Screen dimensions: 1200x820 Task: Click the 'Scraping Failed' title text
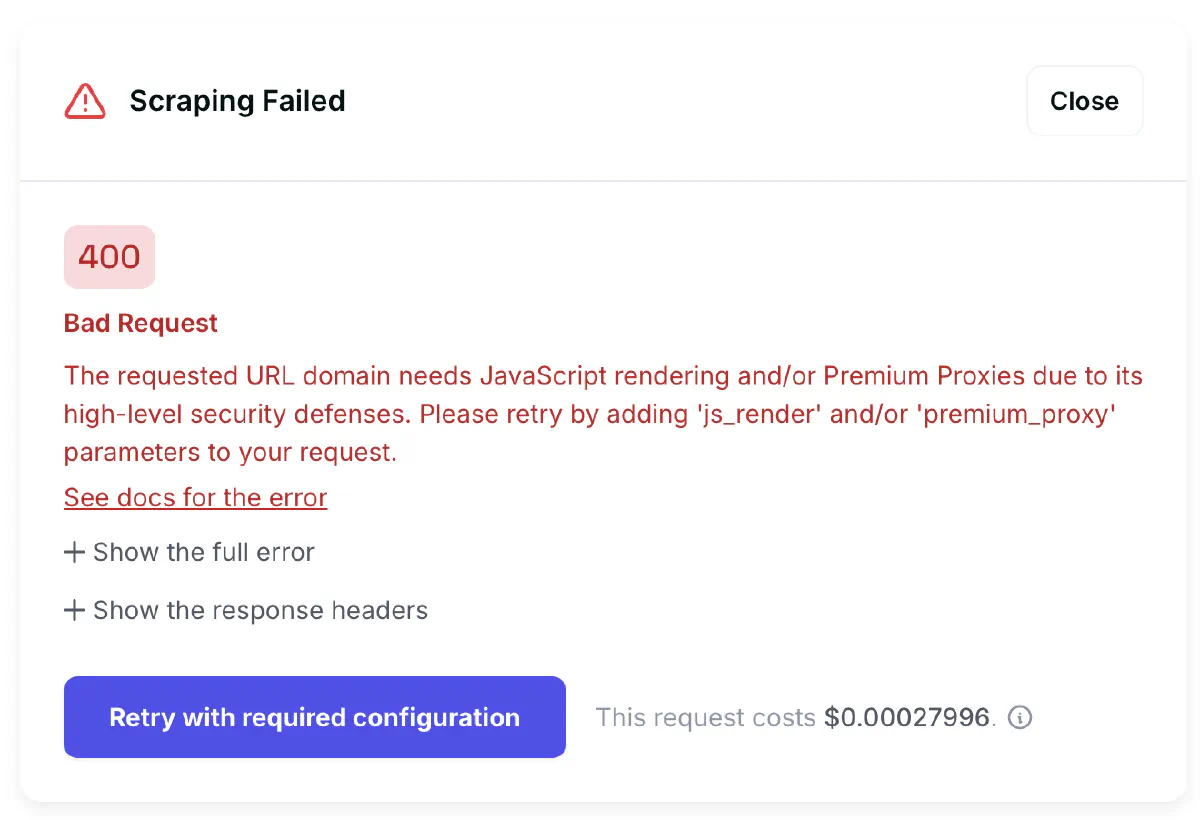pos(237,101)
